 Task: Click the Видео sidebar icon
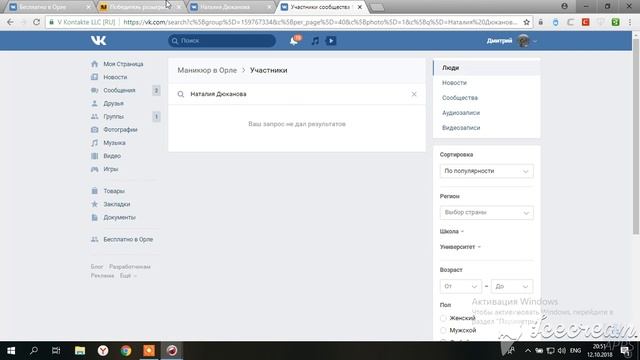pos(95,156)
